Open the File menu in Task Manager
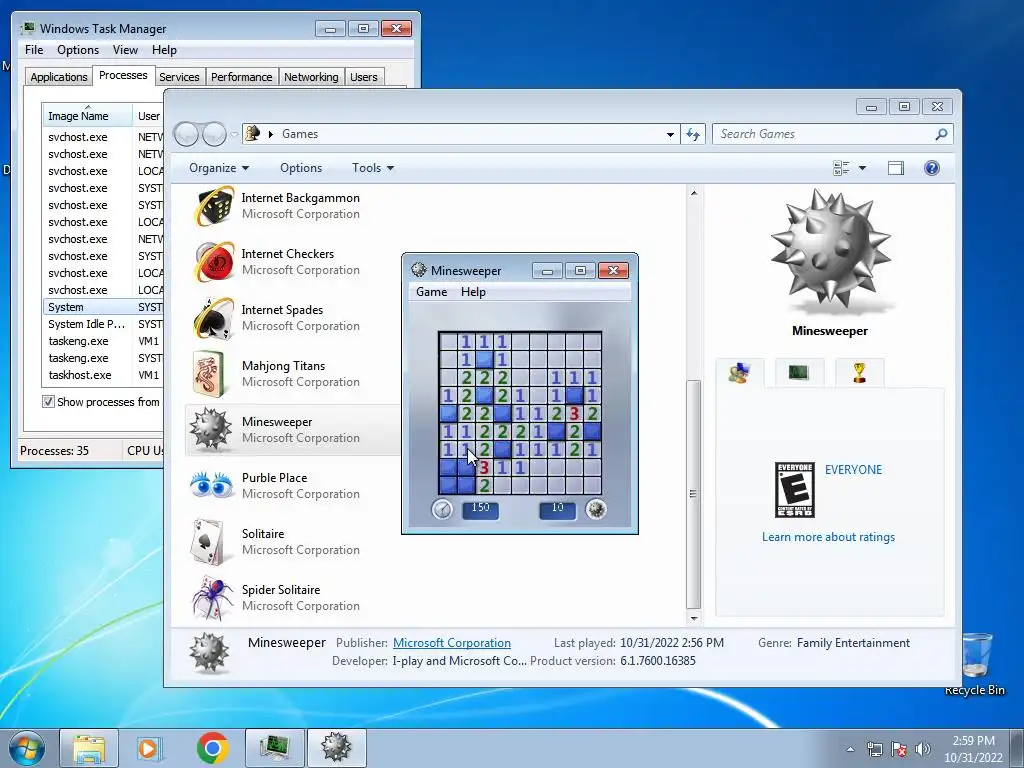Screen dimensions: 1024x768 tap(34, 50)
